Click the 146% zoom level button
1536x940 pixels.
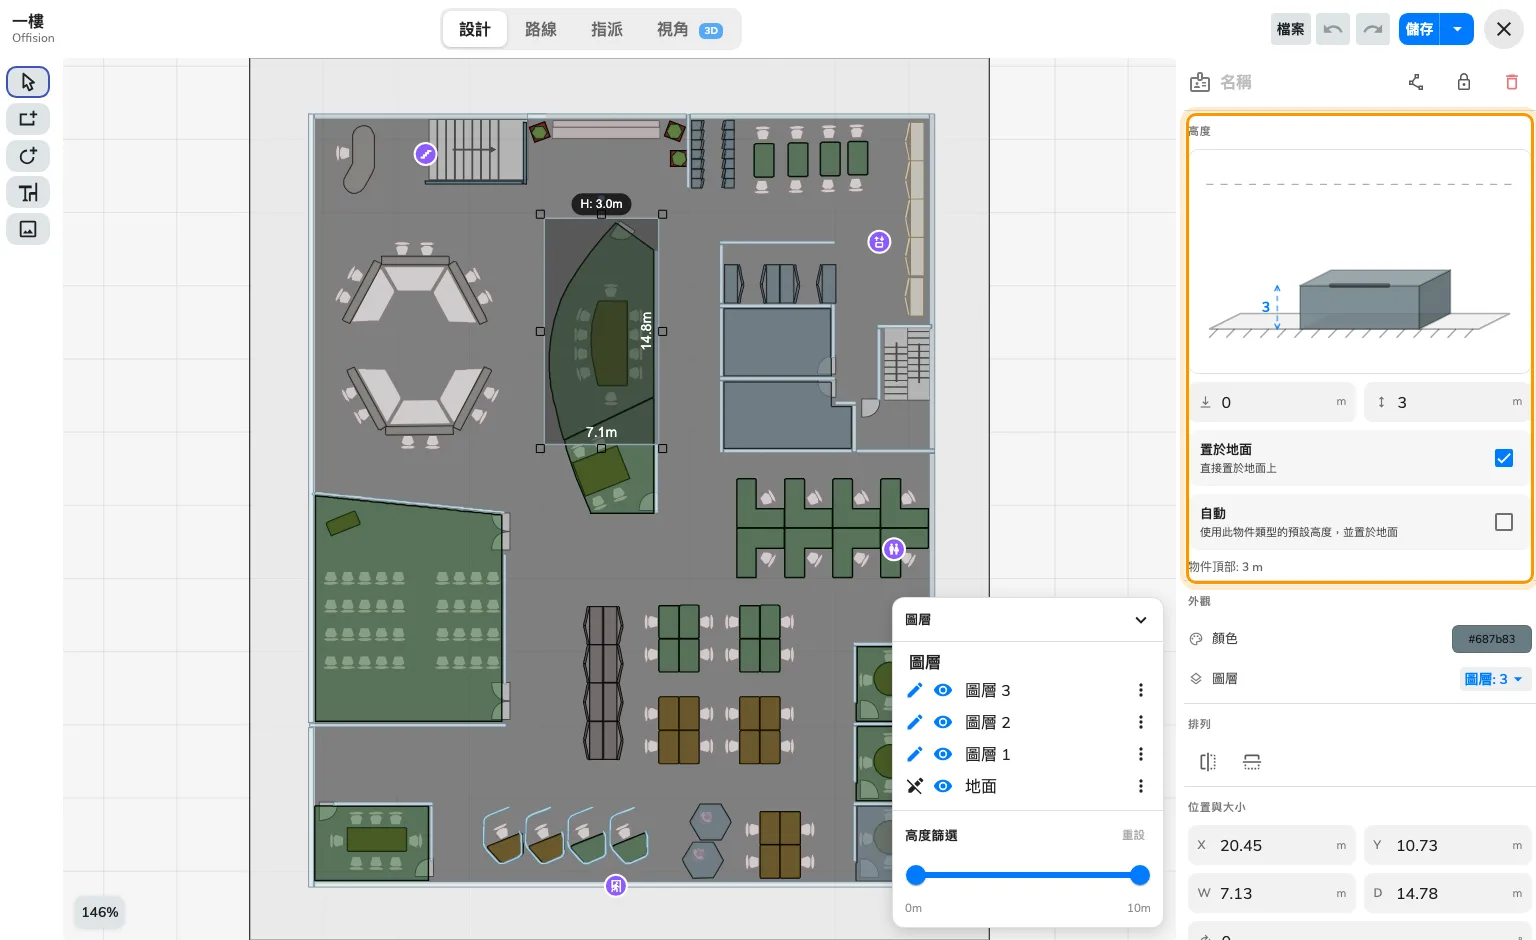[x=100, y=912]
